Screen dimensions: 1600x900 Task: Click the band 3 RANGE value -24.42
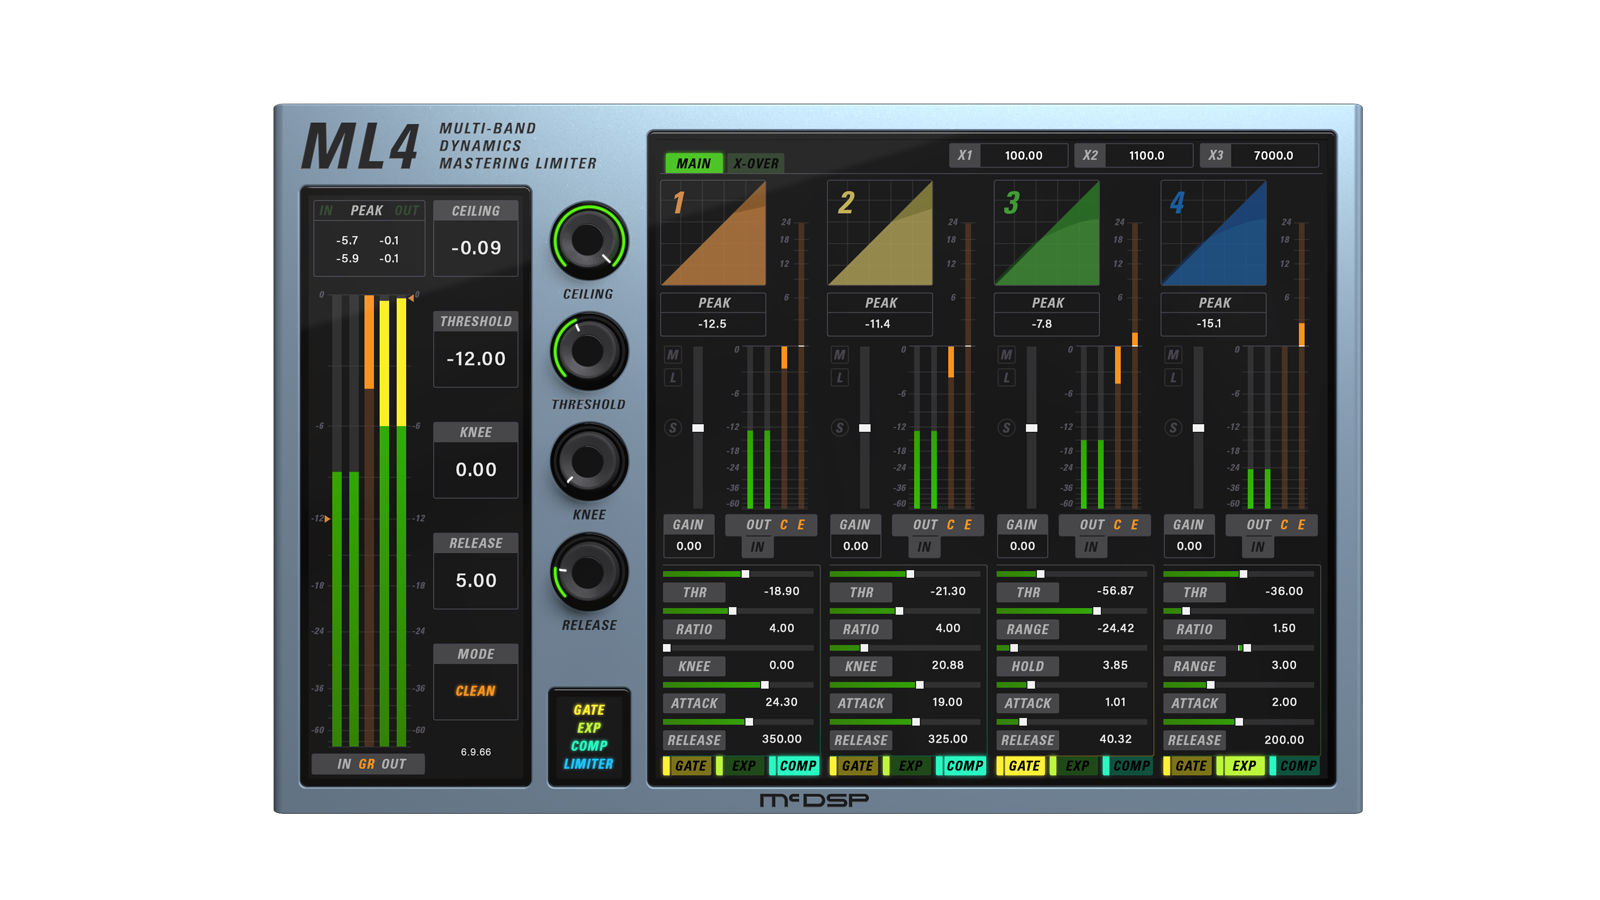point(1115,628)
